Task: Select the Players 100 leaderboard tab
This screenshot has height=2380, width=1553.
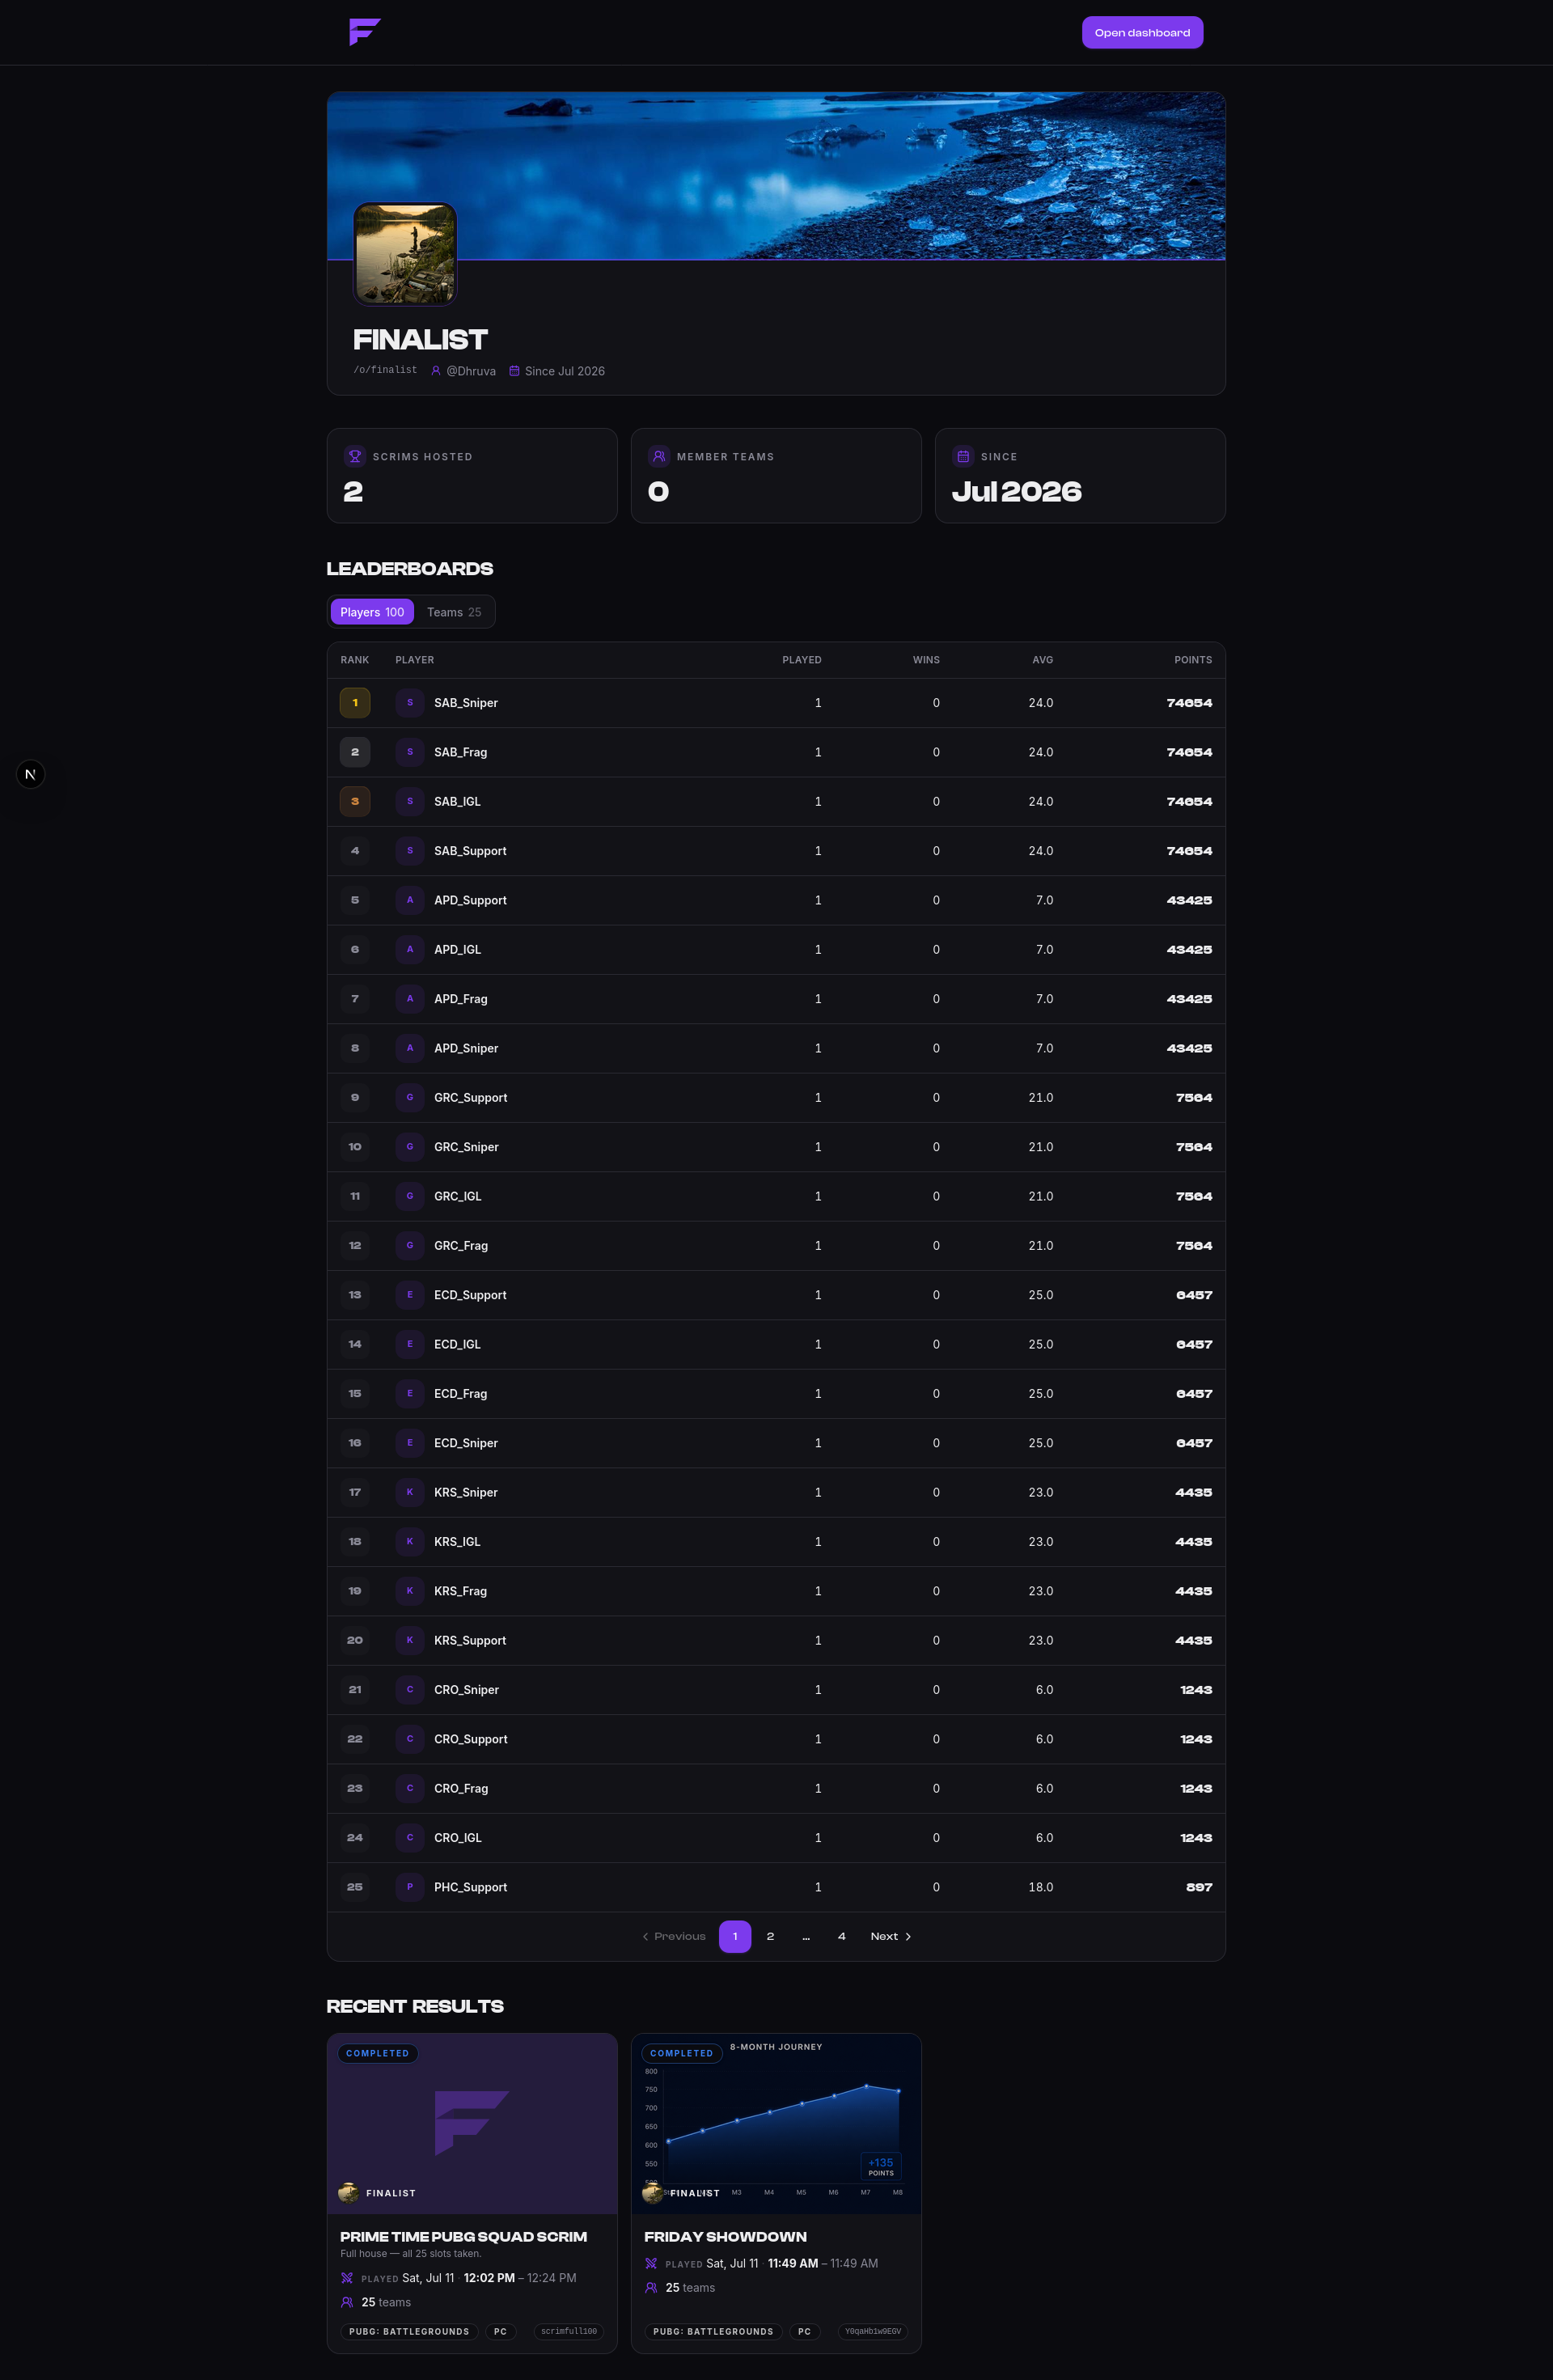Action: tap(372, 612)
